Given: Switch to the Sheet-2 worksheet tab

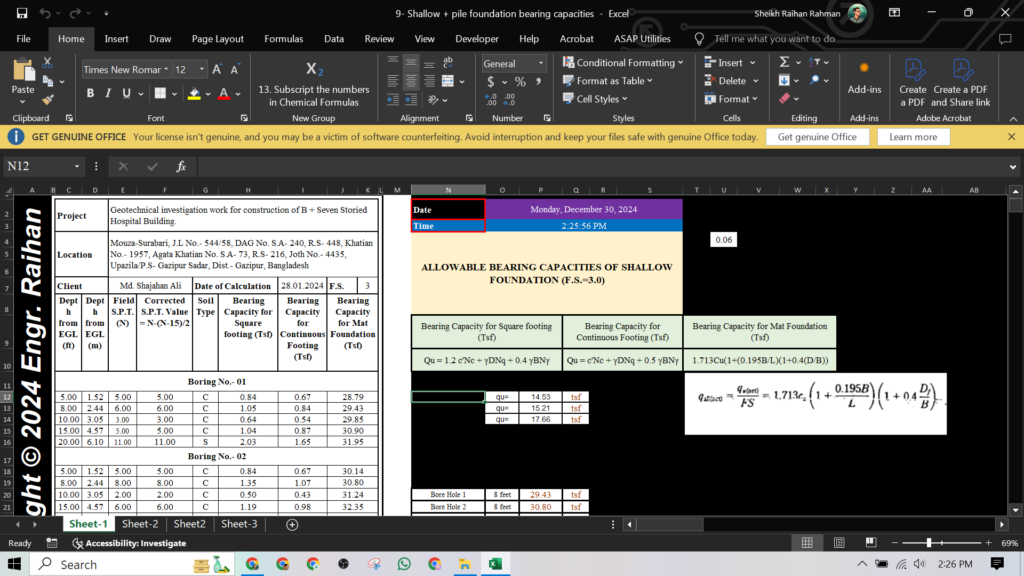Looking at the screenshot, I should click(140, 523).
